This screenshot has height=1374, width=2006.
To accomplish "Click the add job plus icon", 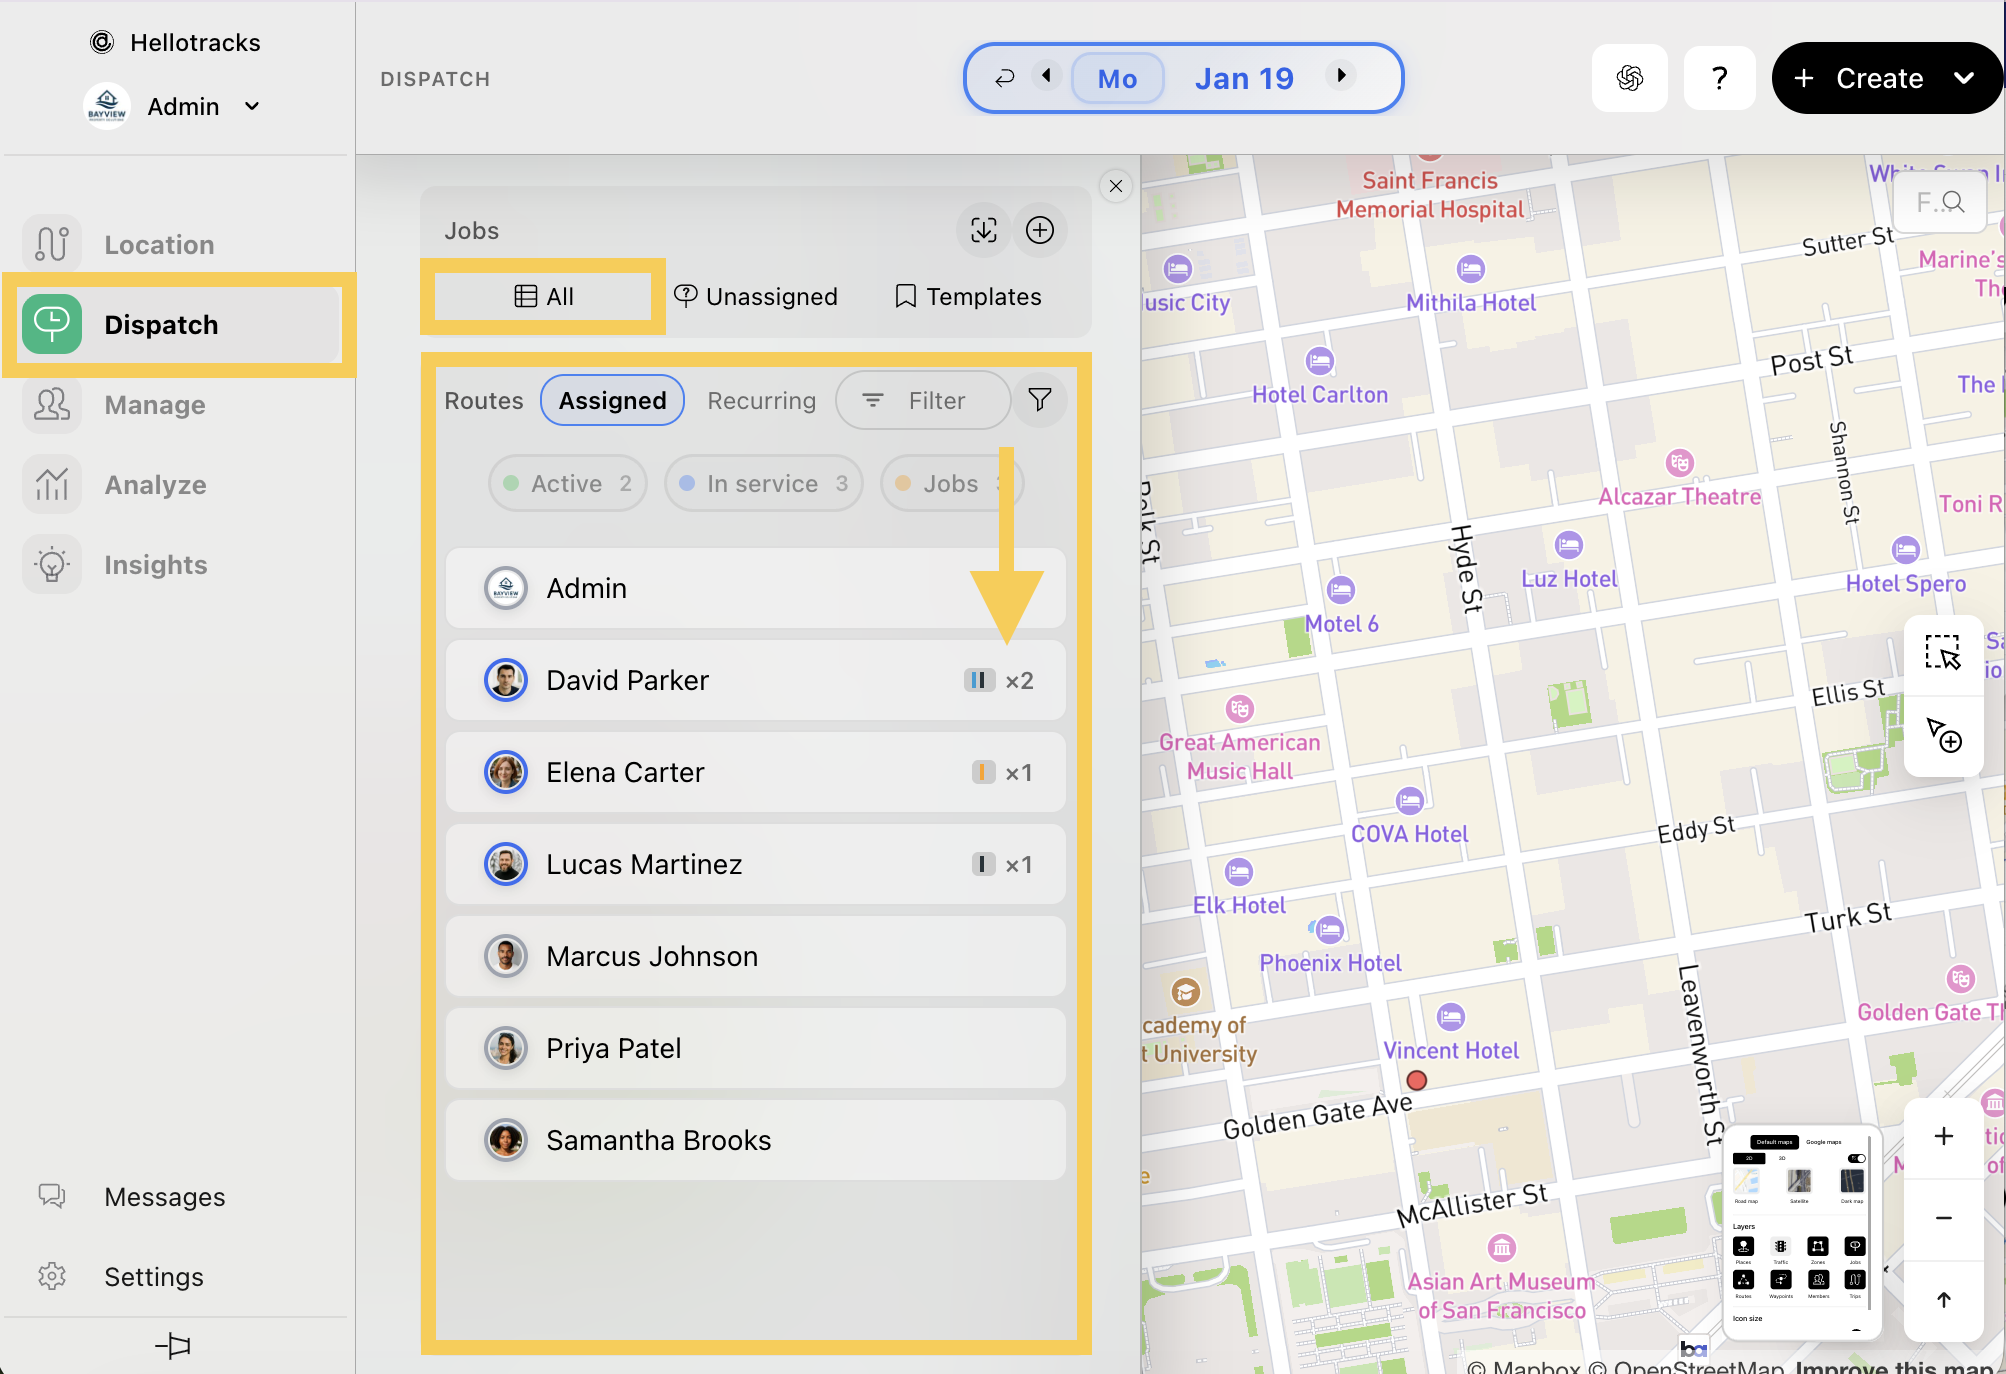I will [1040, 230].
